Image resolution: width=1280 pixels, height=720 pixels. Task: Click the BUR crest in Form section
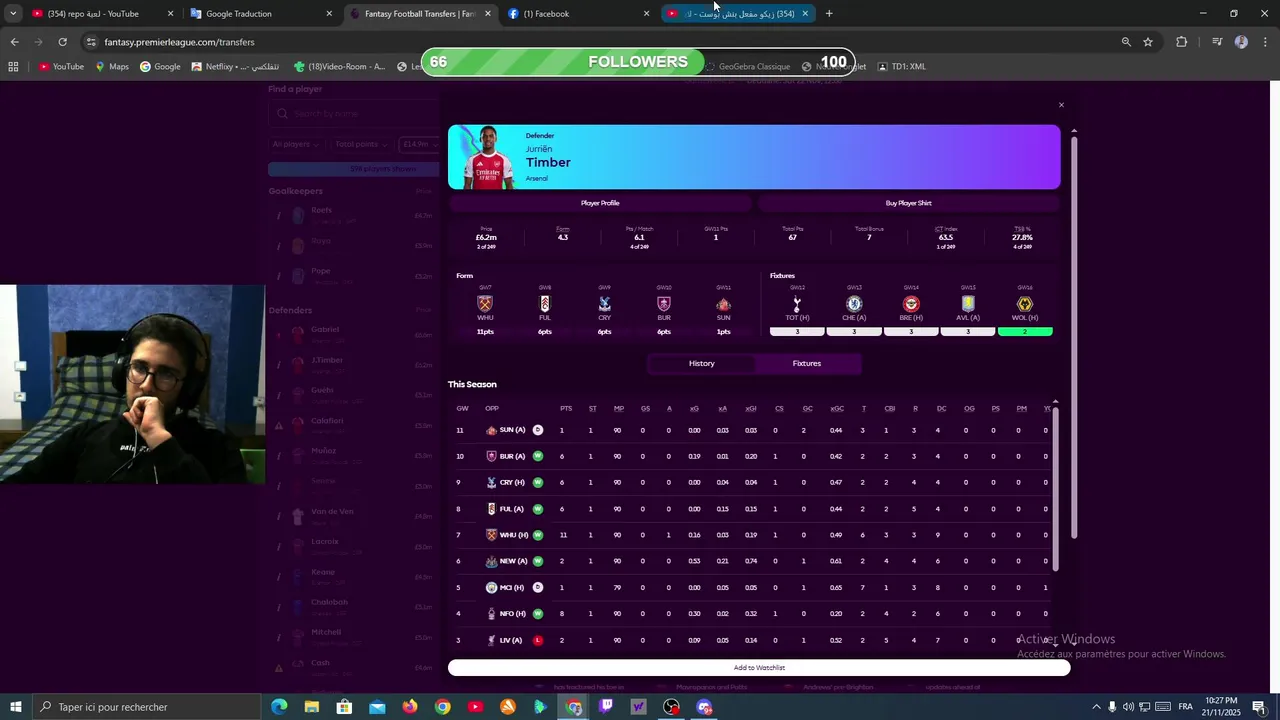pos(664,304)
